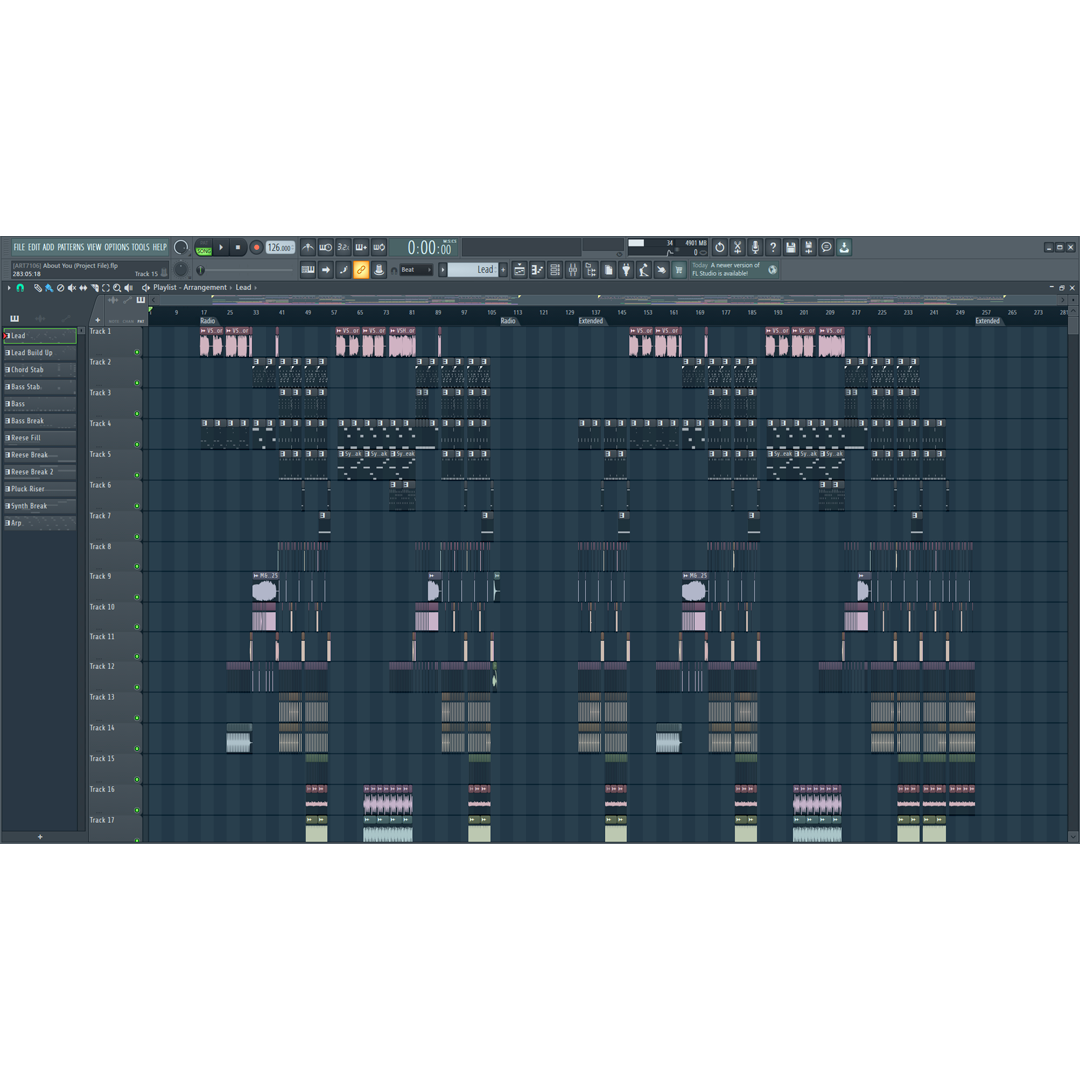Toggle the loop recording icon
The width and height of the screenshot is (1080, 1080).
(x=379, y=247)
